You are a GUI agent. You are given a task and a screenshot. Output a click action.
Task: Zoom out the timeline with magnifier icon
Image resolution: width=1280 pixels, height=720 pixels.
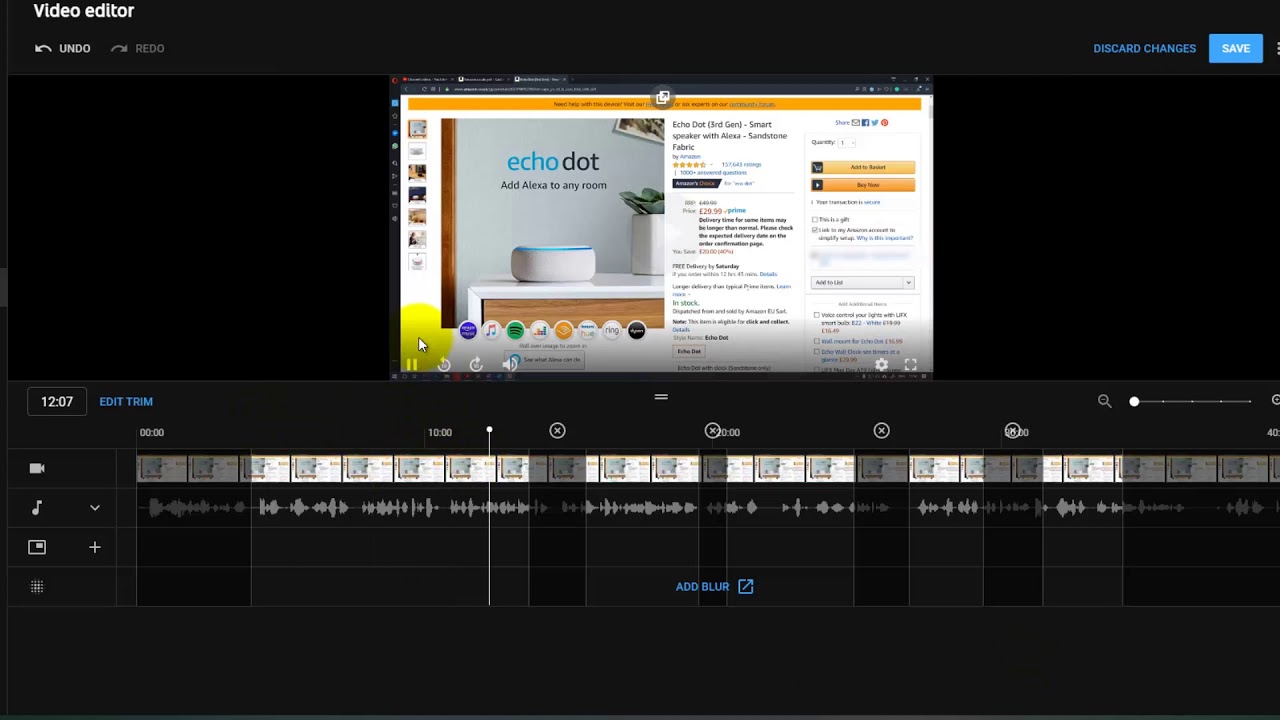1104,401
